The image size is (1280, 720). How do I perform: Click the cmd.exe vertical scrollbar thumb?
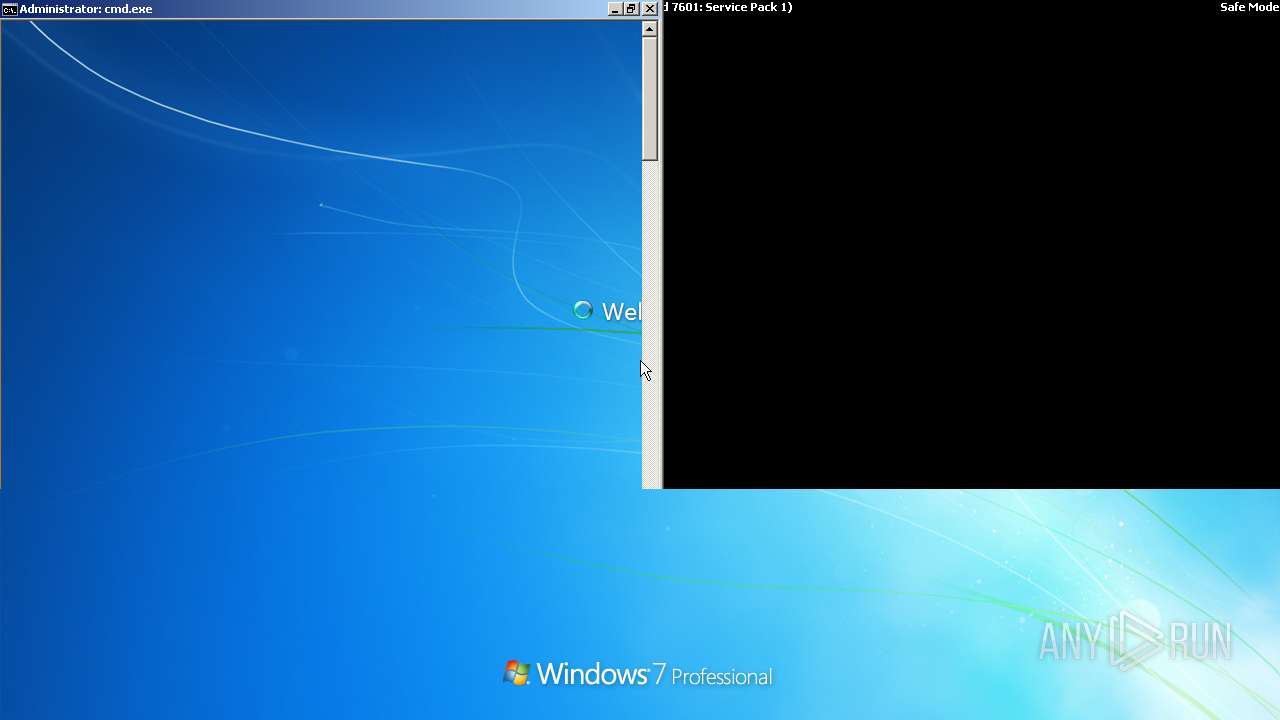tap(650, 98)
